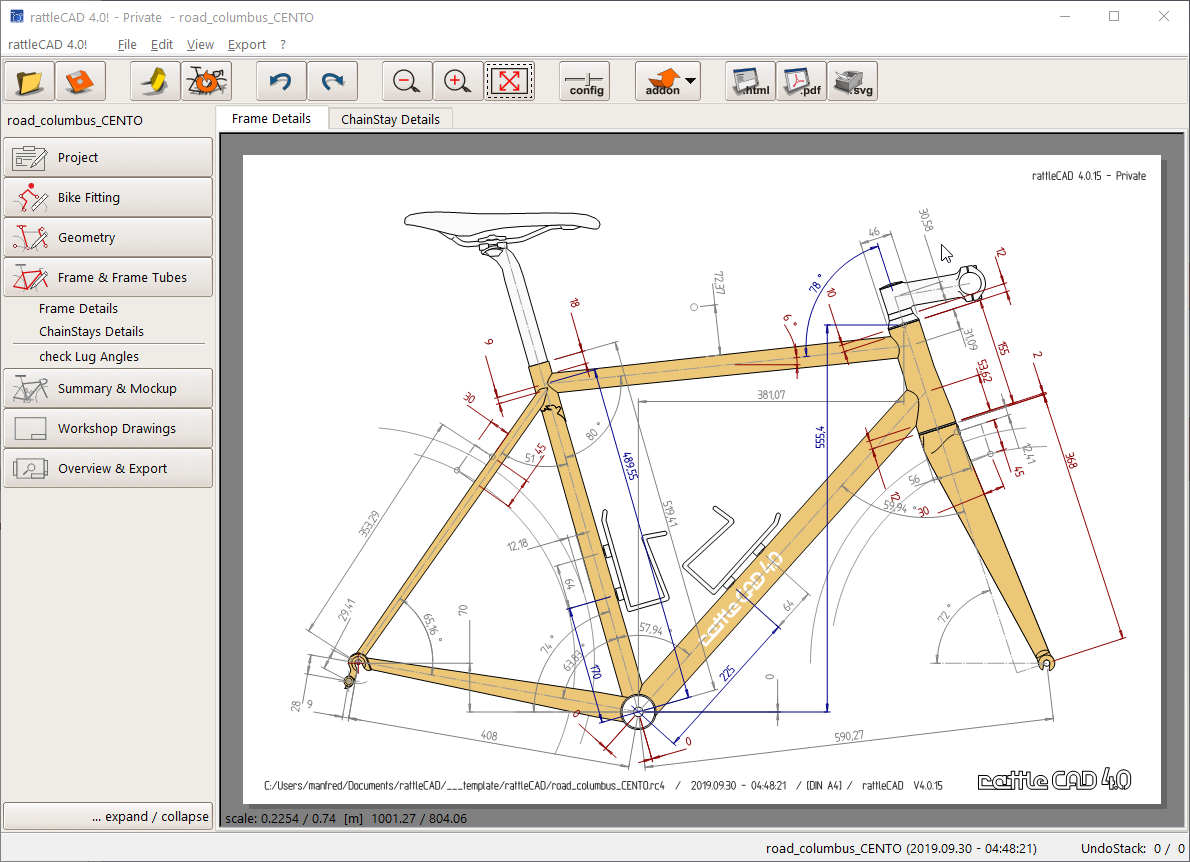The image size is (1190, 862).
Task: Click the expand / collapse button
Action: pos(108,816)
